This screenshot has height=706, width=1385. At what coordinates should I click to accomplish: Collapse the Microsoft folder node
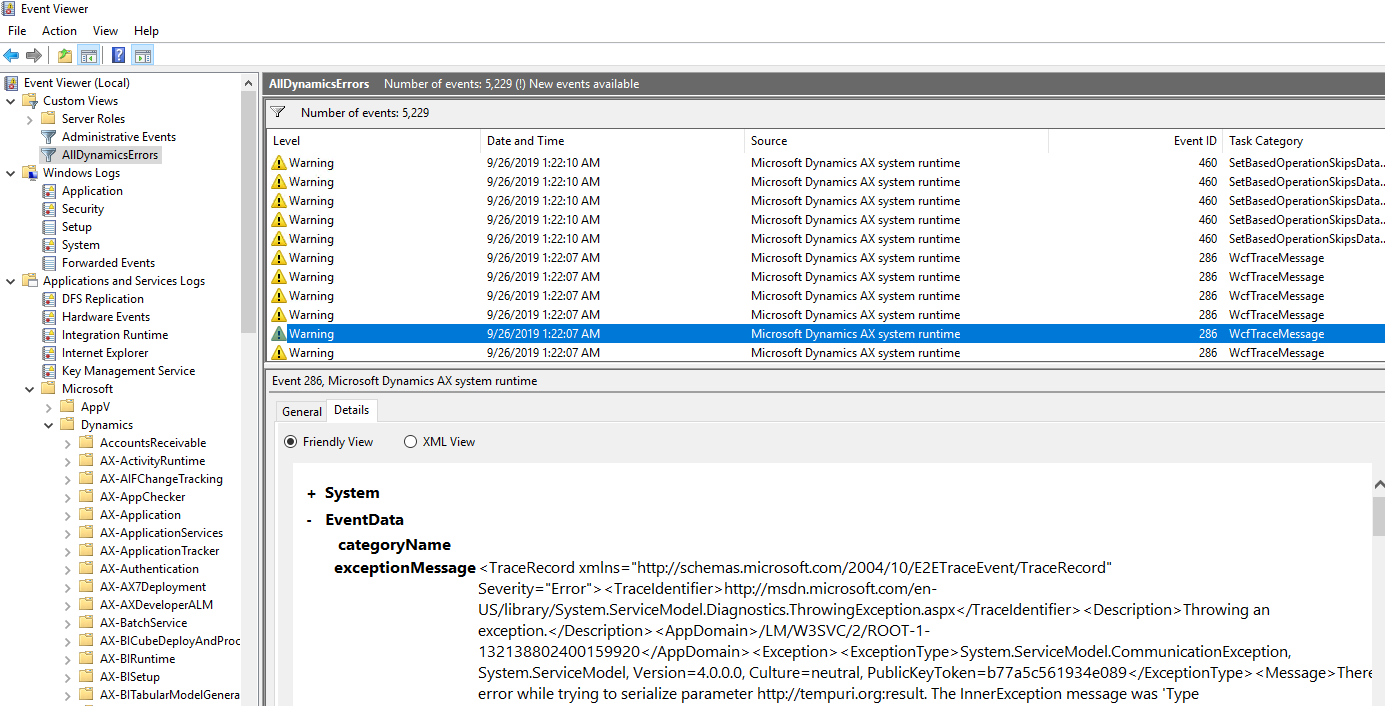click(30, 389)
